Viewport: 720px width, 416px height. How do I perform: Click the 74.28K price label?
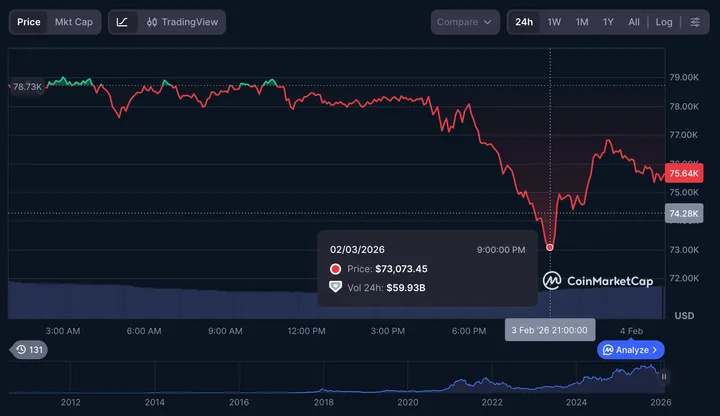click(x=685, y=213)
